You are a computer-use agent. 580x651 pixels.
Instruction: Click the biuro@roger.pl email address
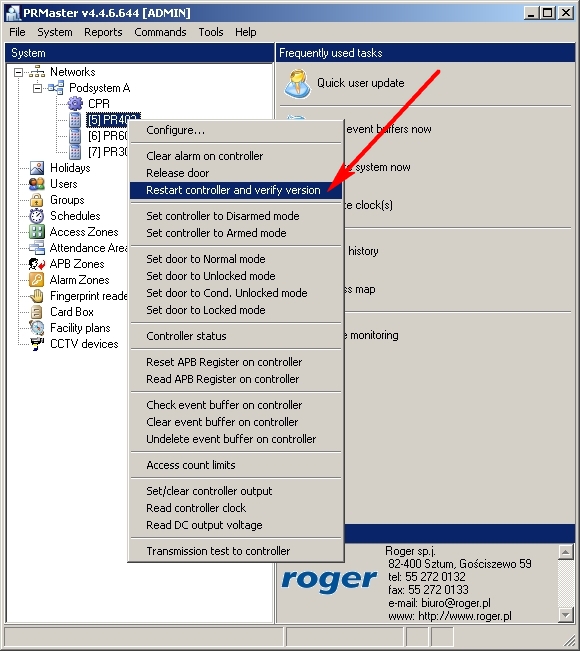pos(456,603)
